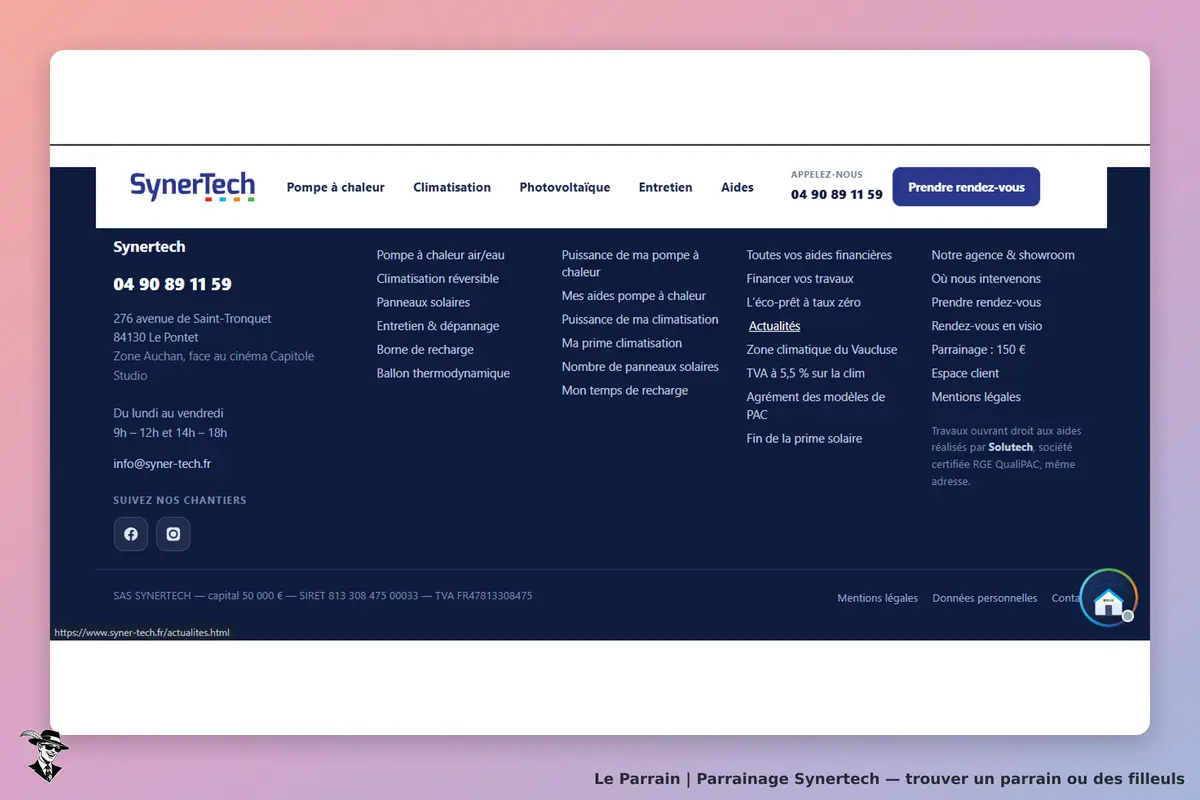Open Zone climatique du Vaucluse link
1200x800 pixels.
click(822, 350)
